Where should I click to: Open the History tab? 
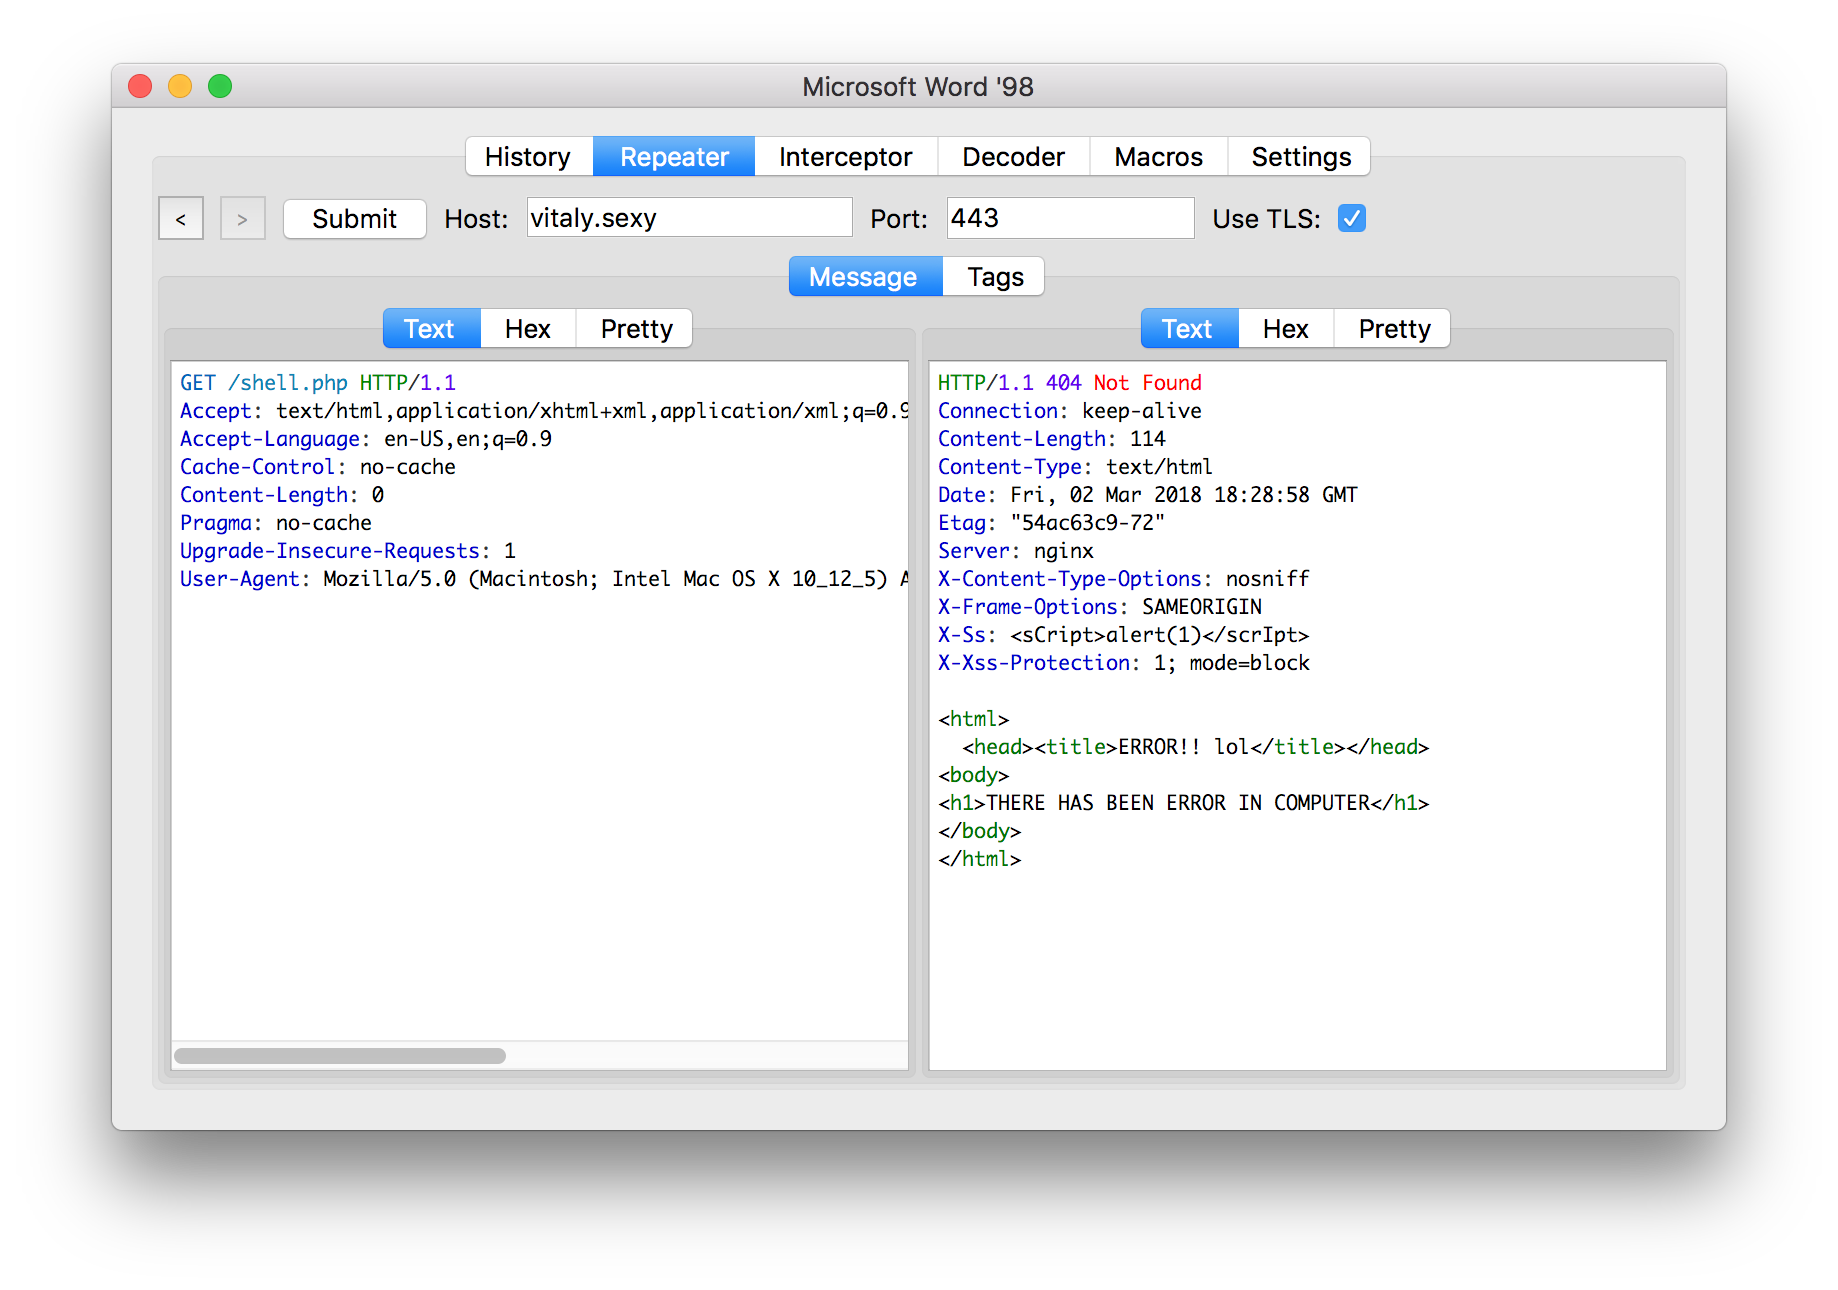tap(529, 157)
